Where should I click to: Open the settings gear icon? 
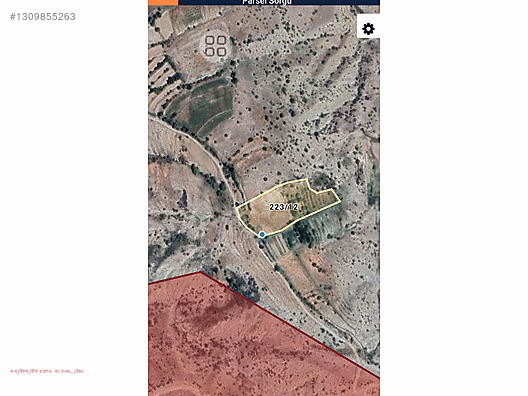[x=368, y=29]
